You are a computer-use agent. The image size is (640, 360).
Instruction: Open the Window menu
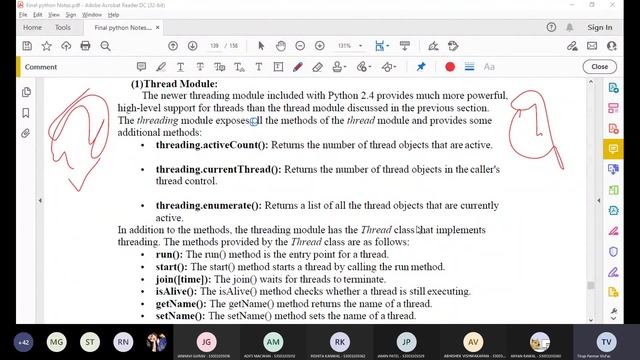(92, 15)
